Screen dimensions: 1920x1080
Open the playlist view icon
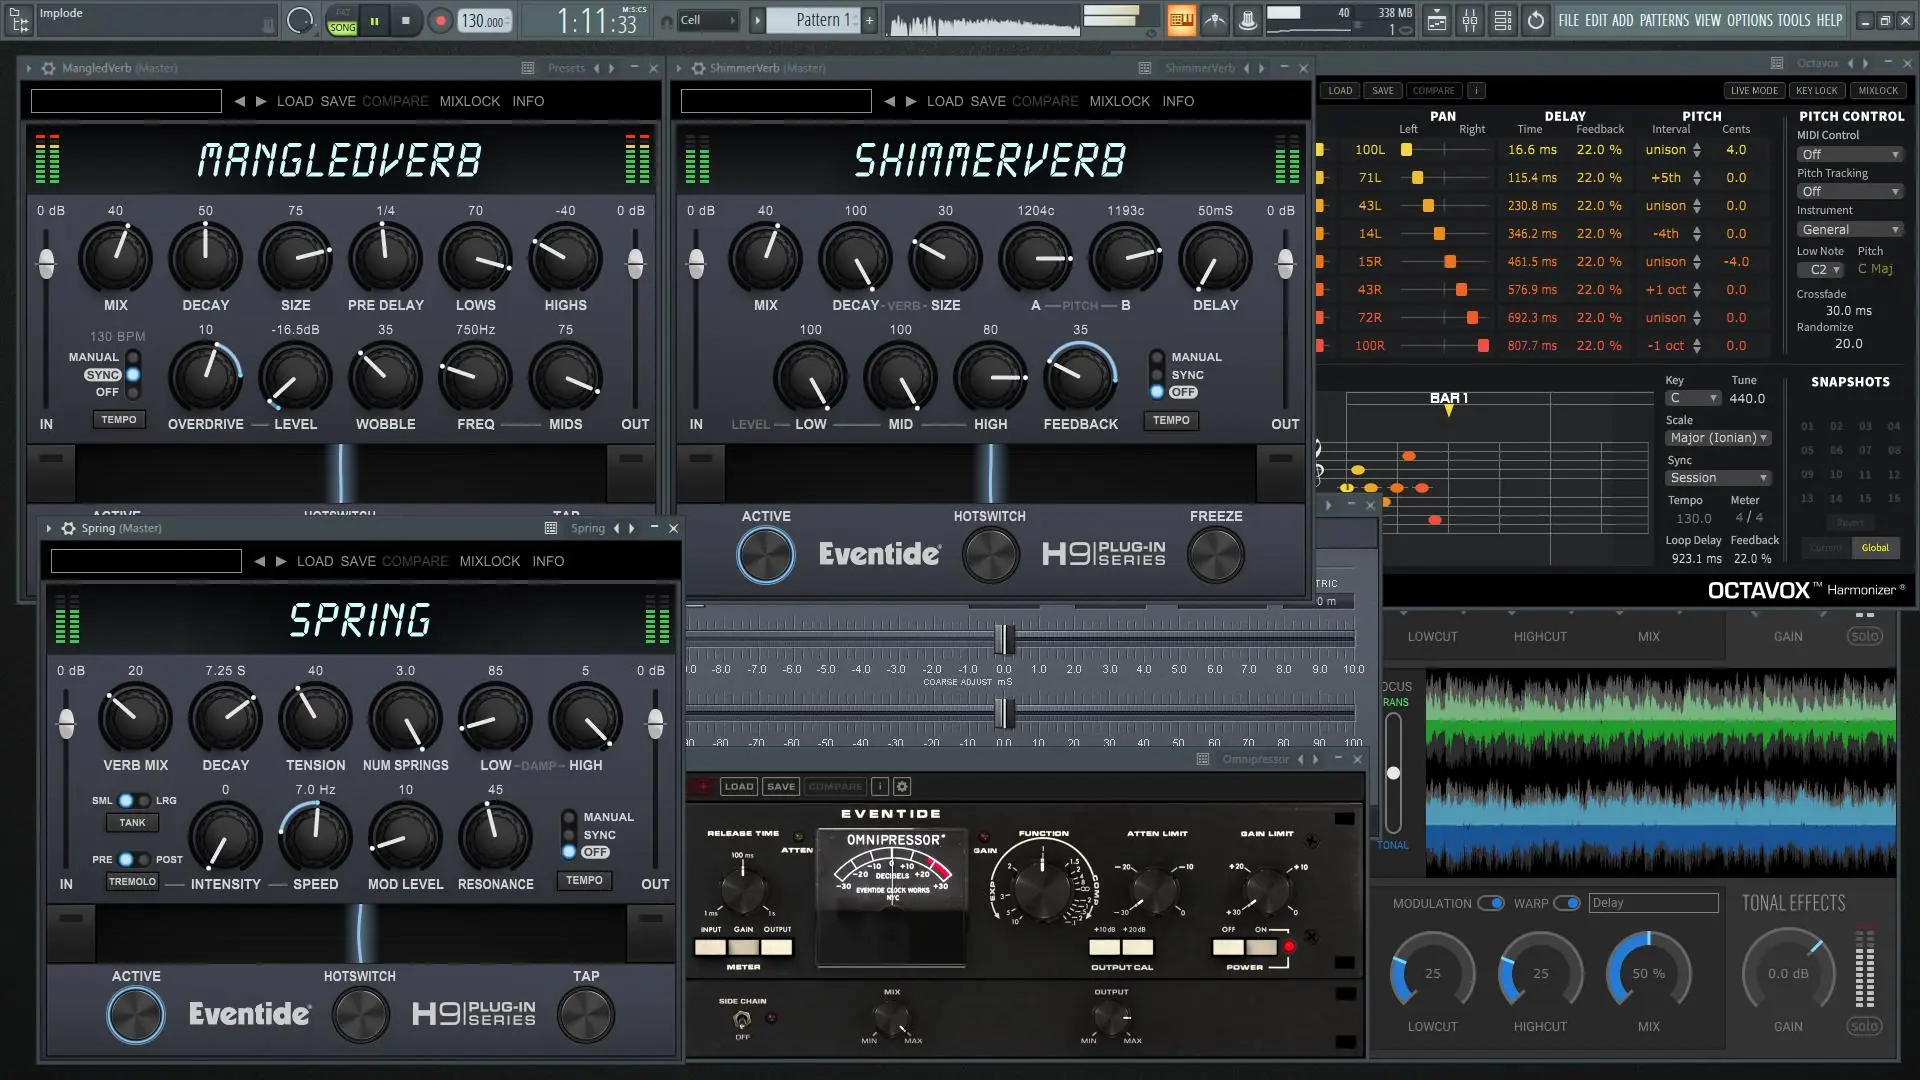[x=1437, y=20]
